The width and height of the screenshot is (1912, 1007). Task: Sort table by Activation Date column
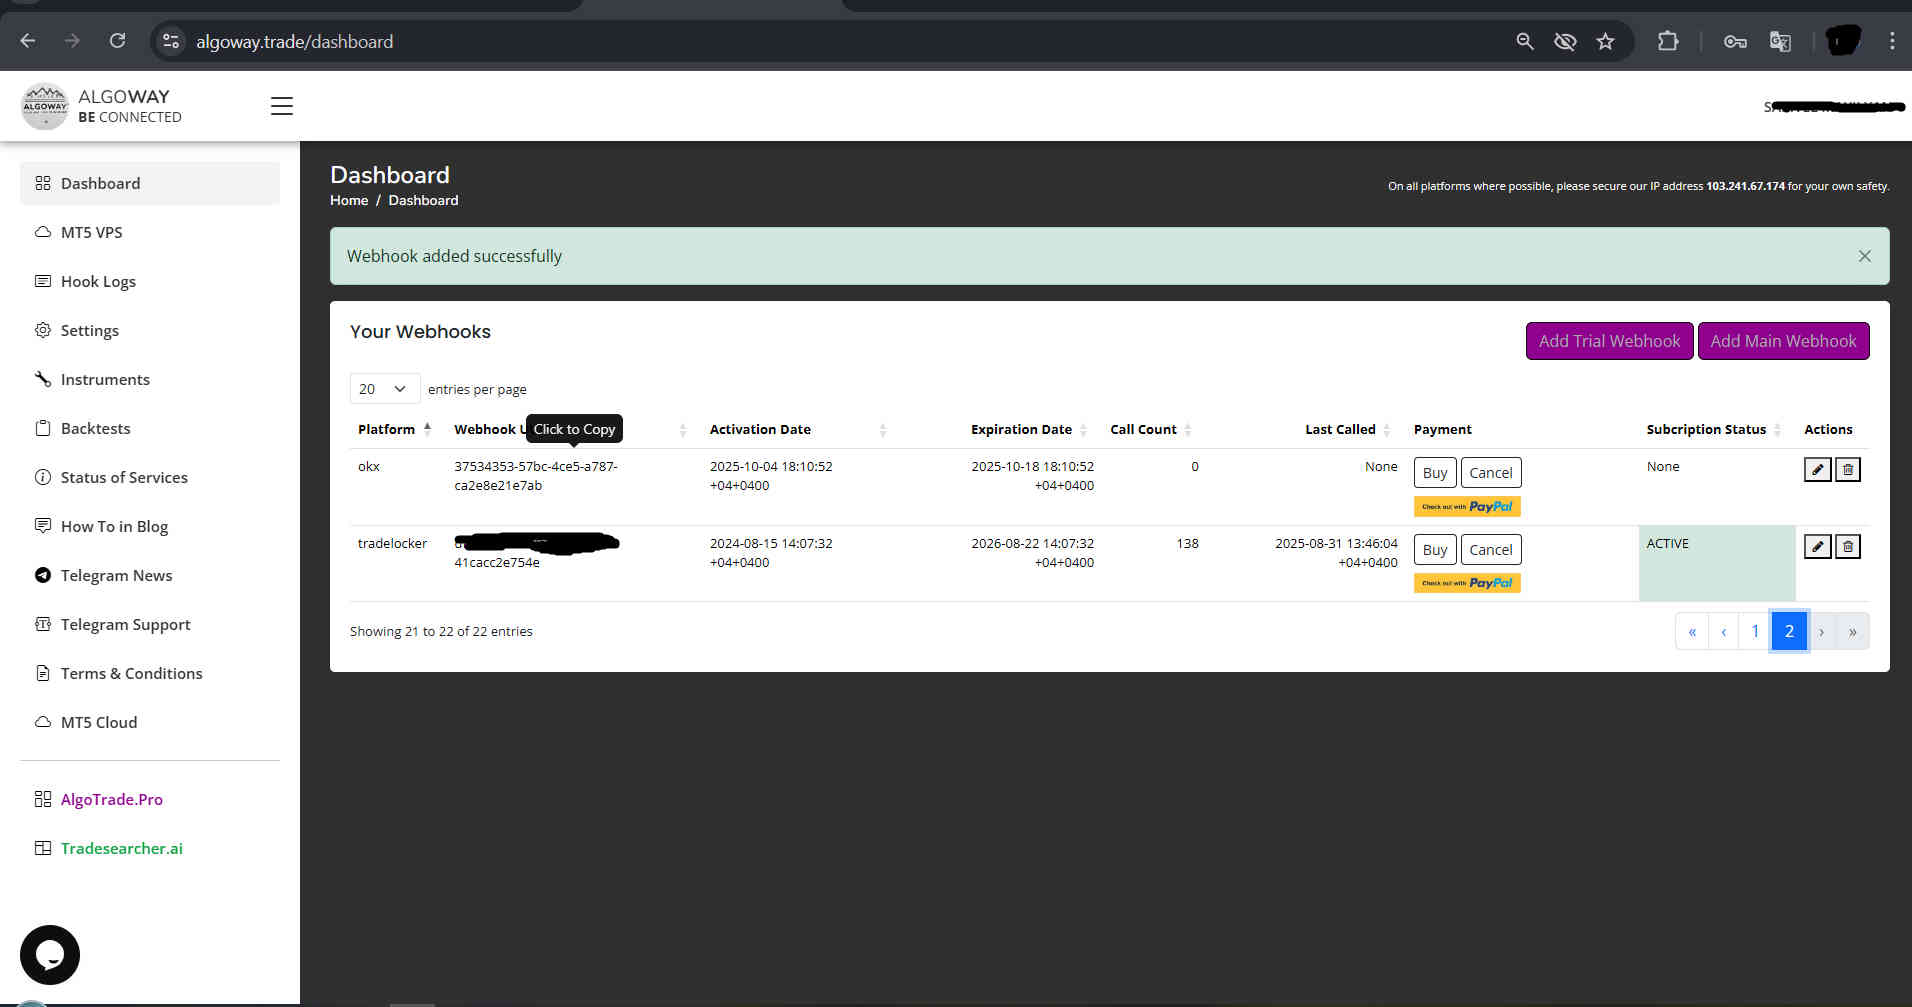[x=797, y=429]
